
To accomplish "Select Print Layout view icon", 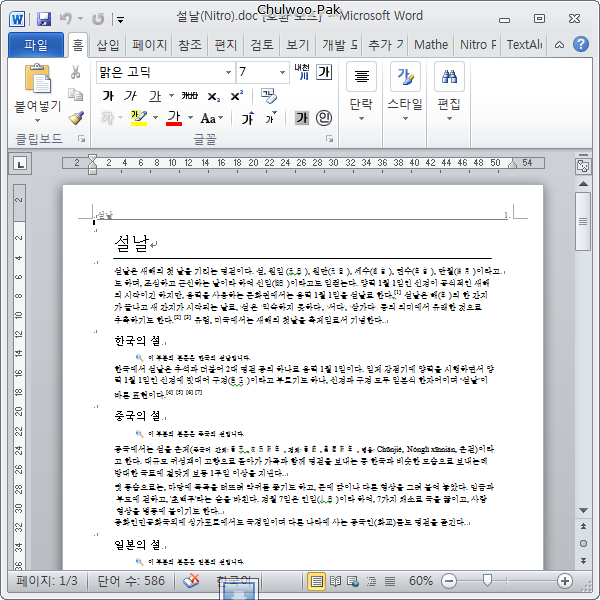I will [x=316, y=581].
